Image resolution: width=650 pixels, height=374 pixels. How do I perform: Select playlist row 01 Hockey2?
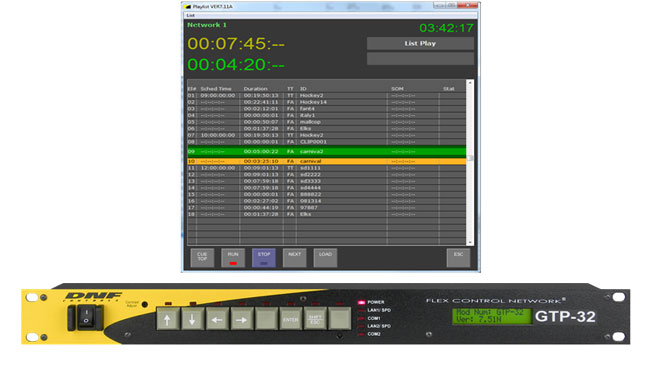pyautogui.click(x=327, y=95)
